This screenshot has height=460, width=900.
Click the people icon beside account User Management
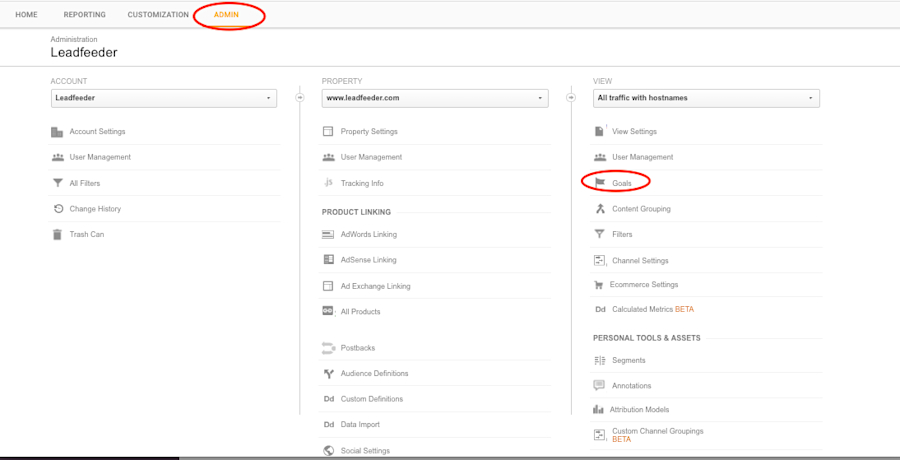57,157
